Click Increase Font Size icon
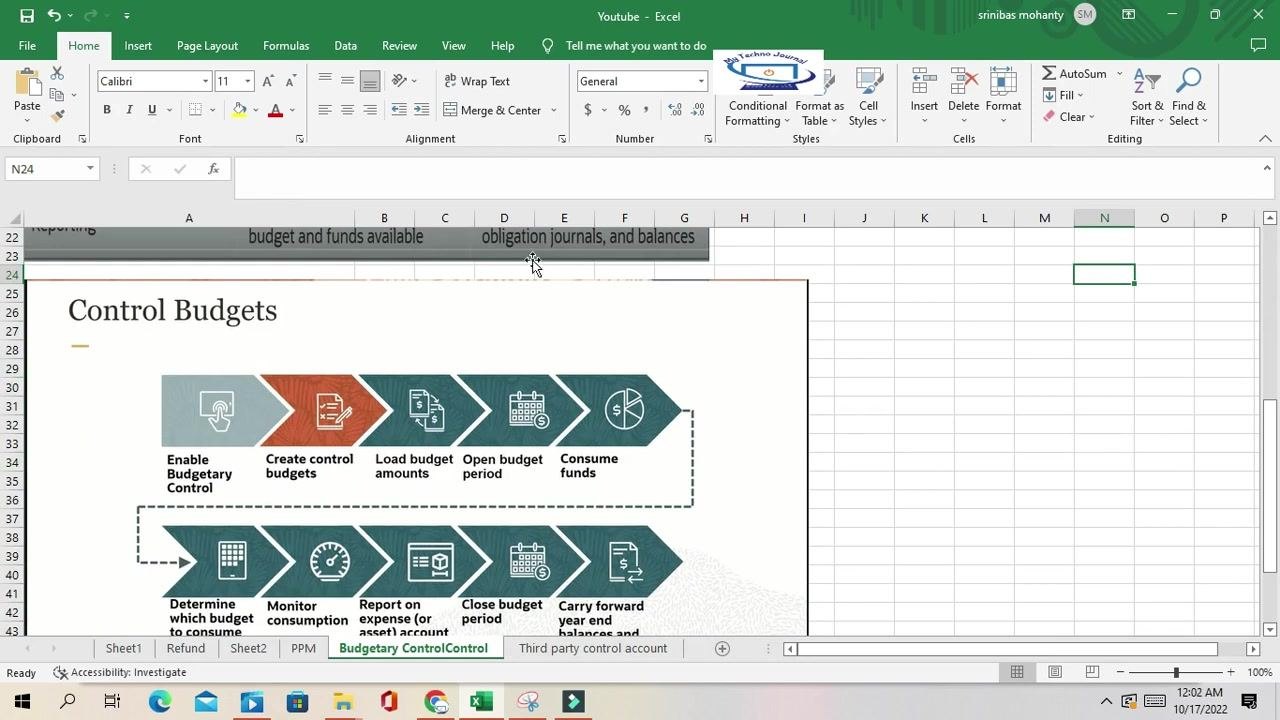Image resolution: width=1280 pixels, height=720 pixels. click(x=268, y=81)
